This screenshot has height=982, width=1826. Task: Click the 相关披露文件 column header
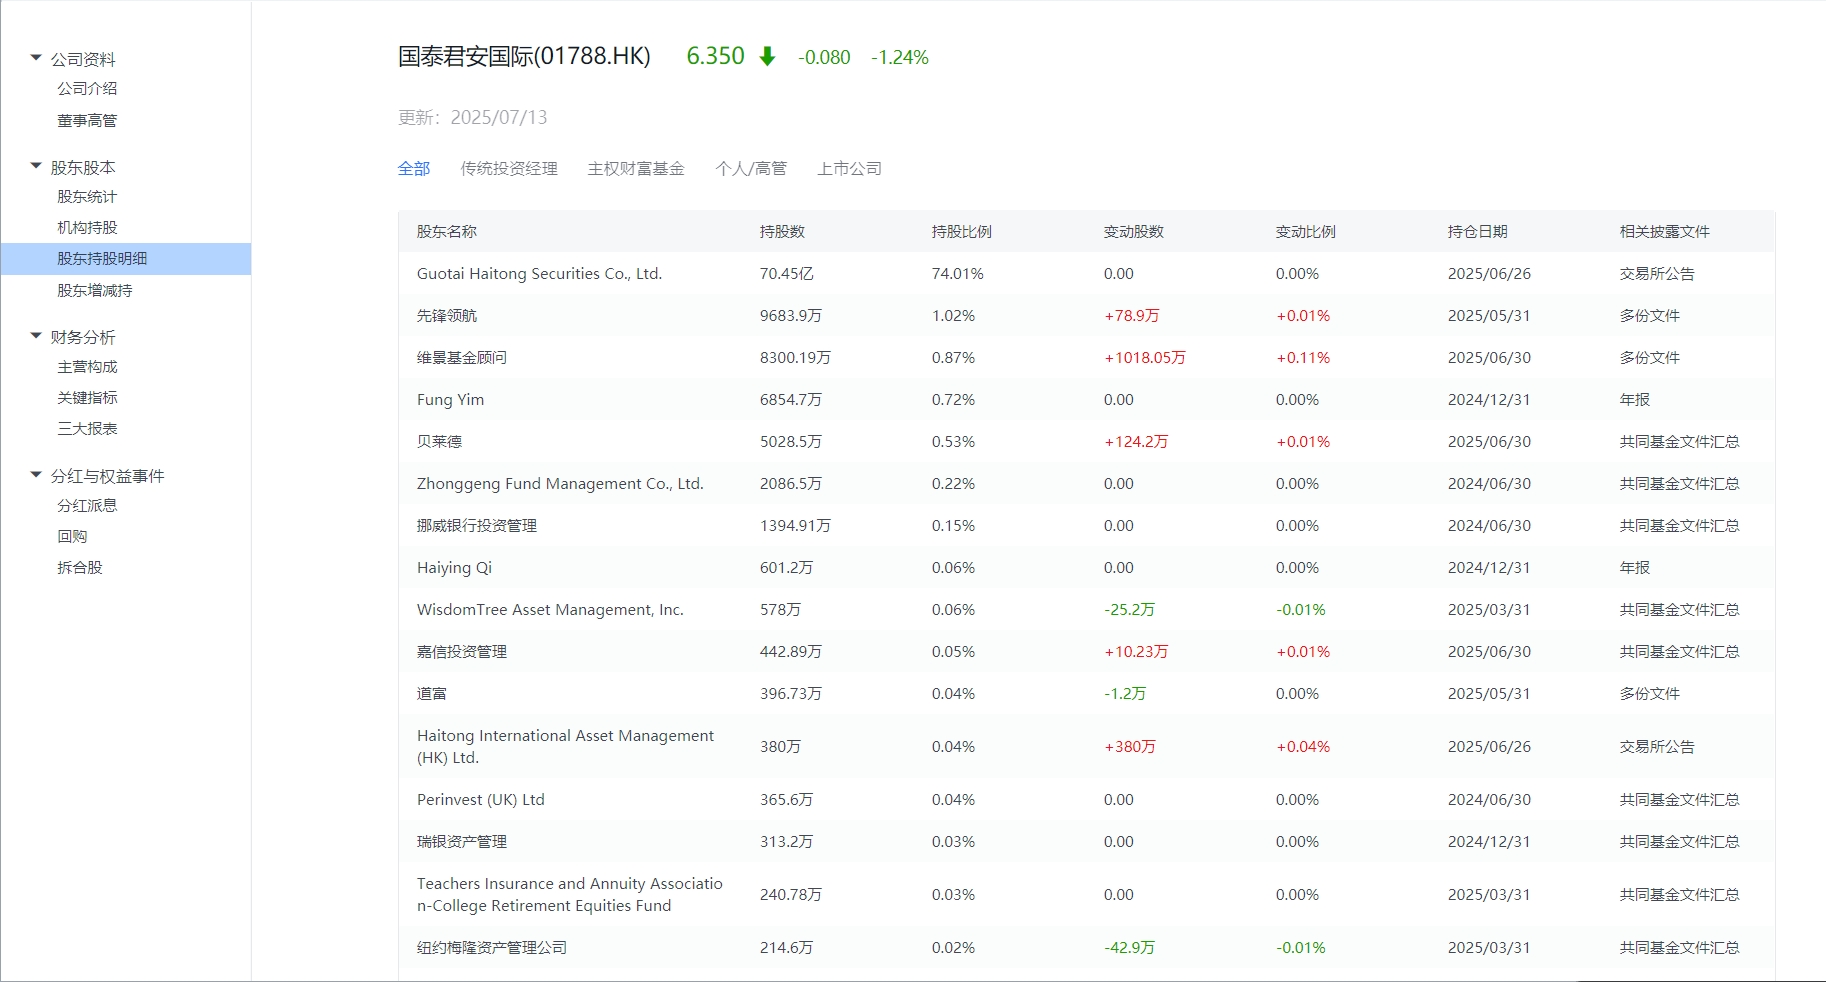1665,232
